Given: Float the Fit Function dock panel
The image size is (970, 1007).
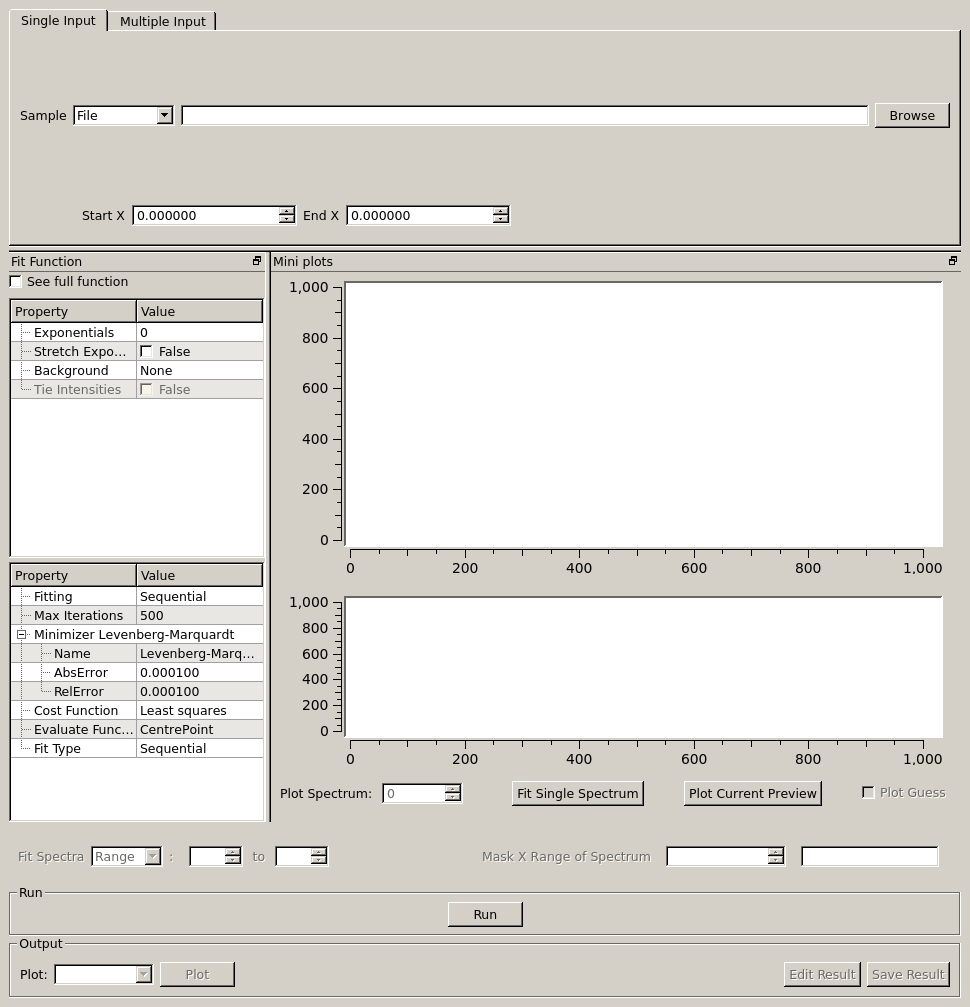Looking at the screenshot, I should coord(257,261).
